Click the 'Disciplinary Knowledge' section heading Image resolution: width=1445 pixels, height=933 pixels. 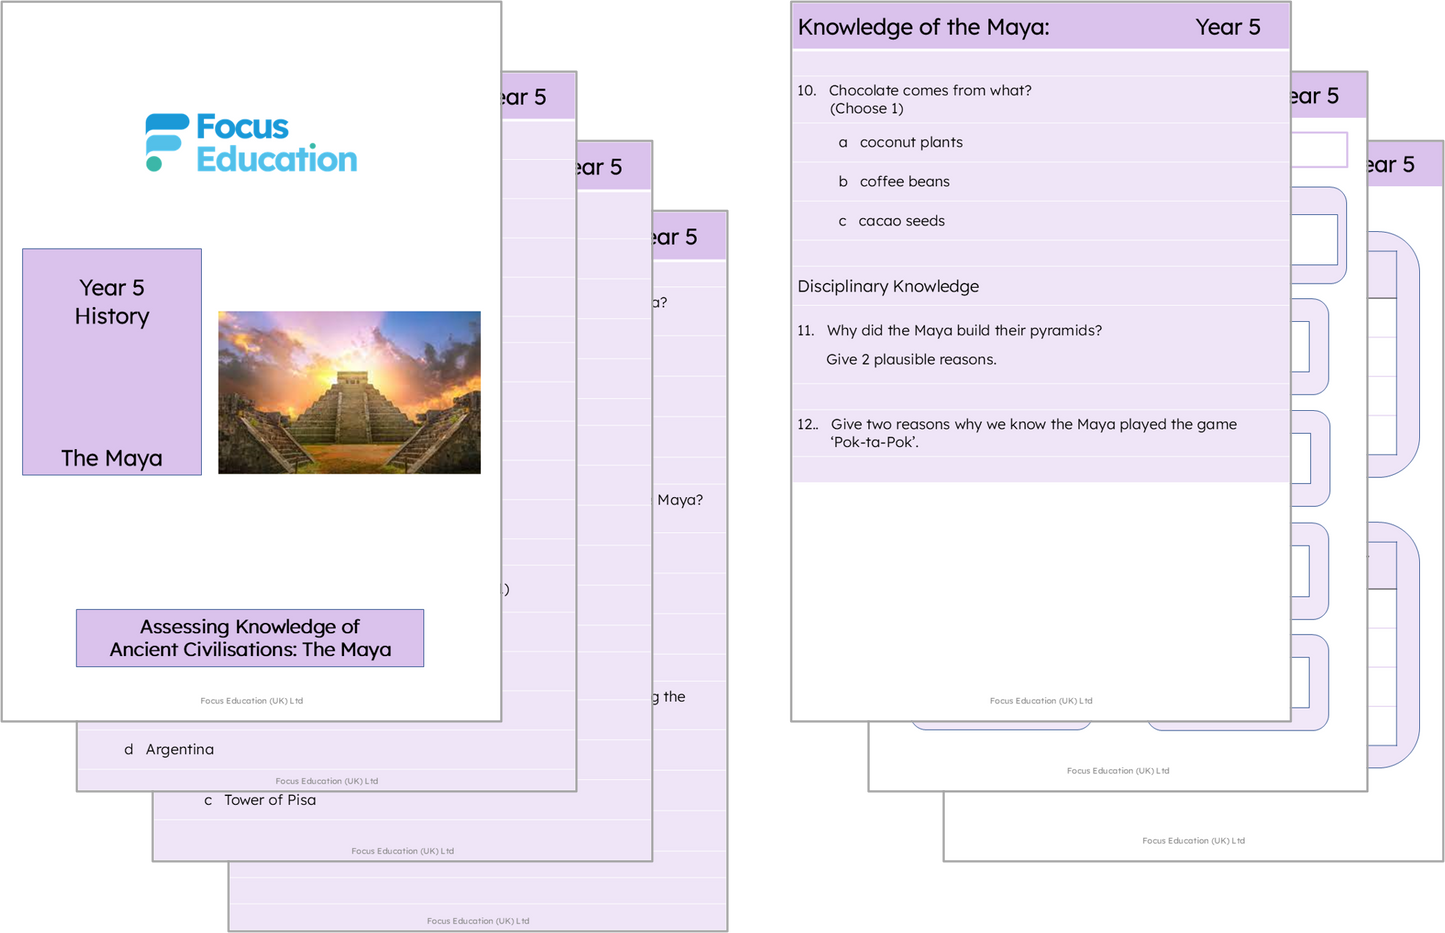click(888, 287)
